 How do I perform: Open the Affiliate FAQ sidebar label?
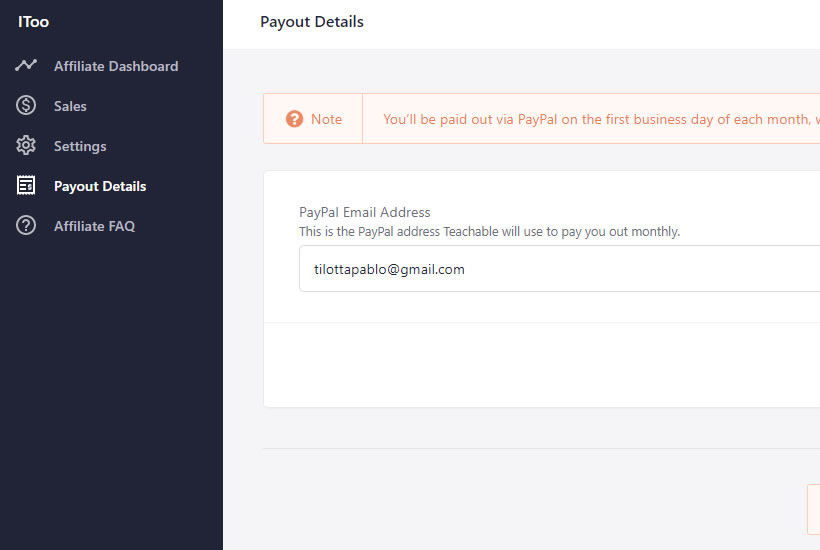(95, 226)
